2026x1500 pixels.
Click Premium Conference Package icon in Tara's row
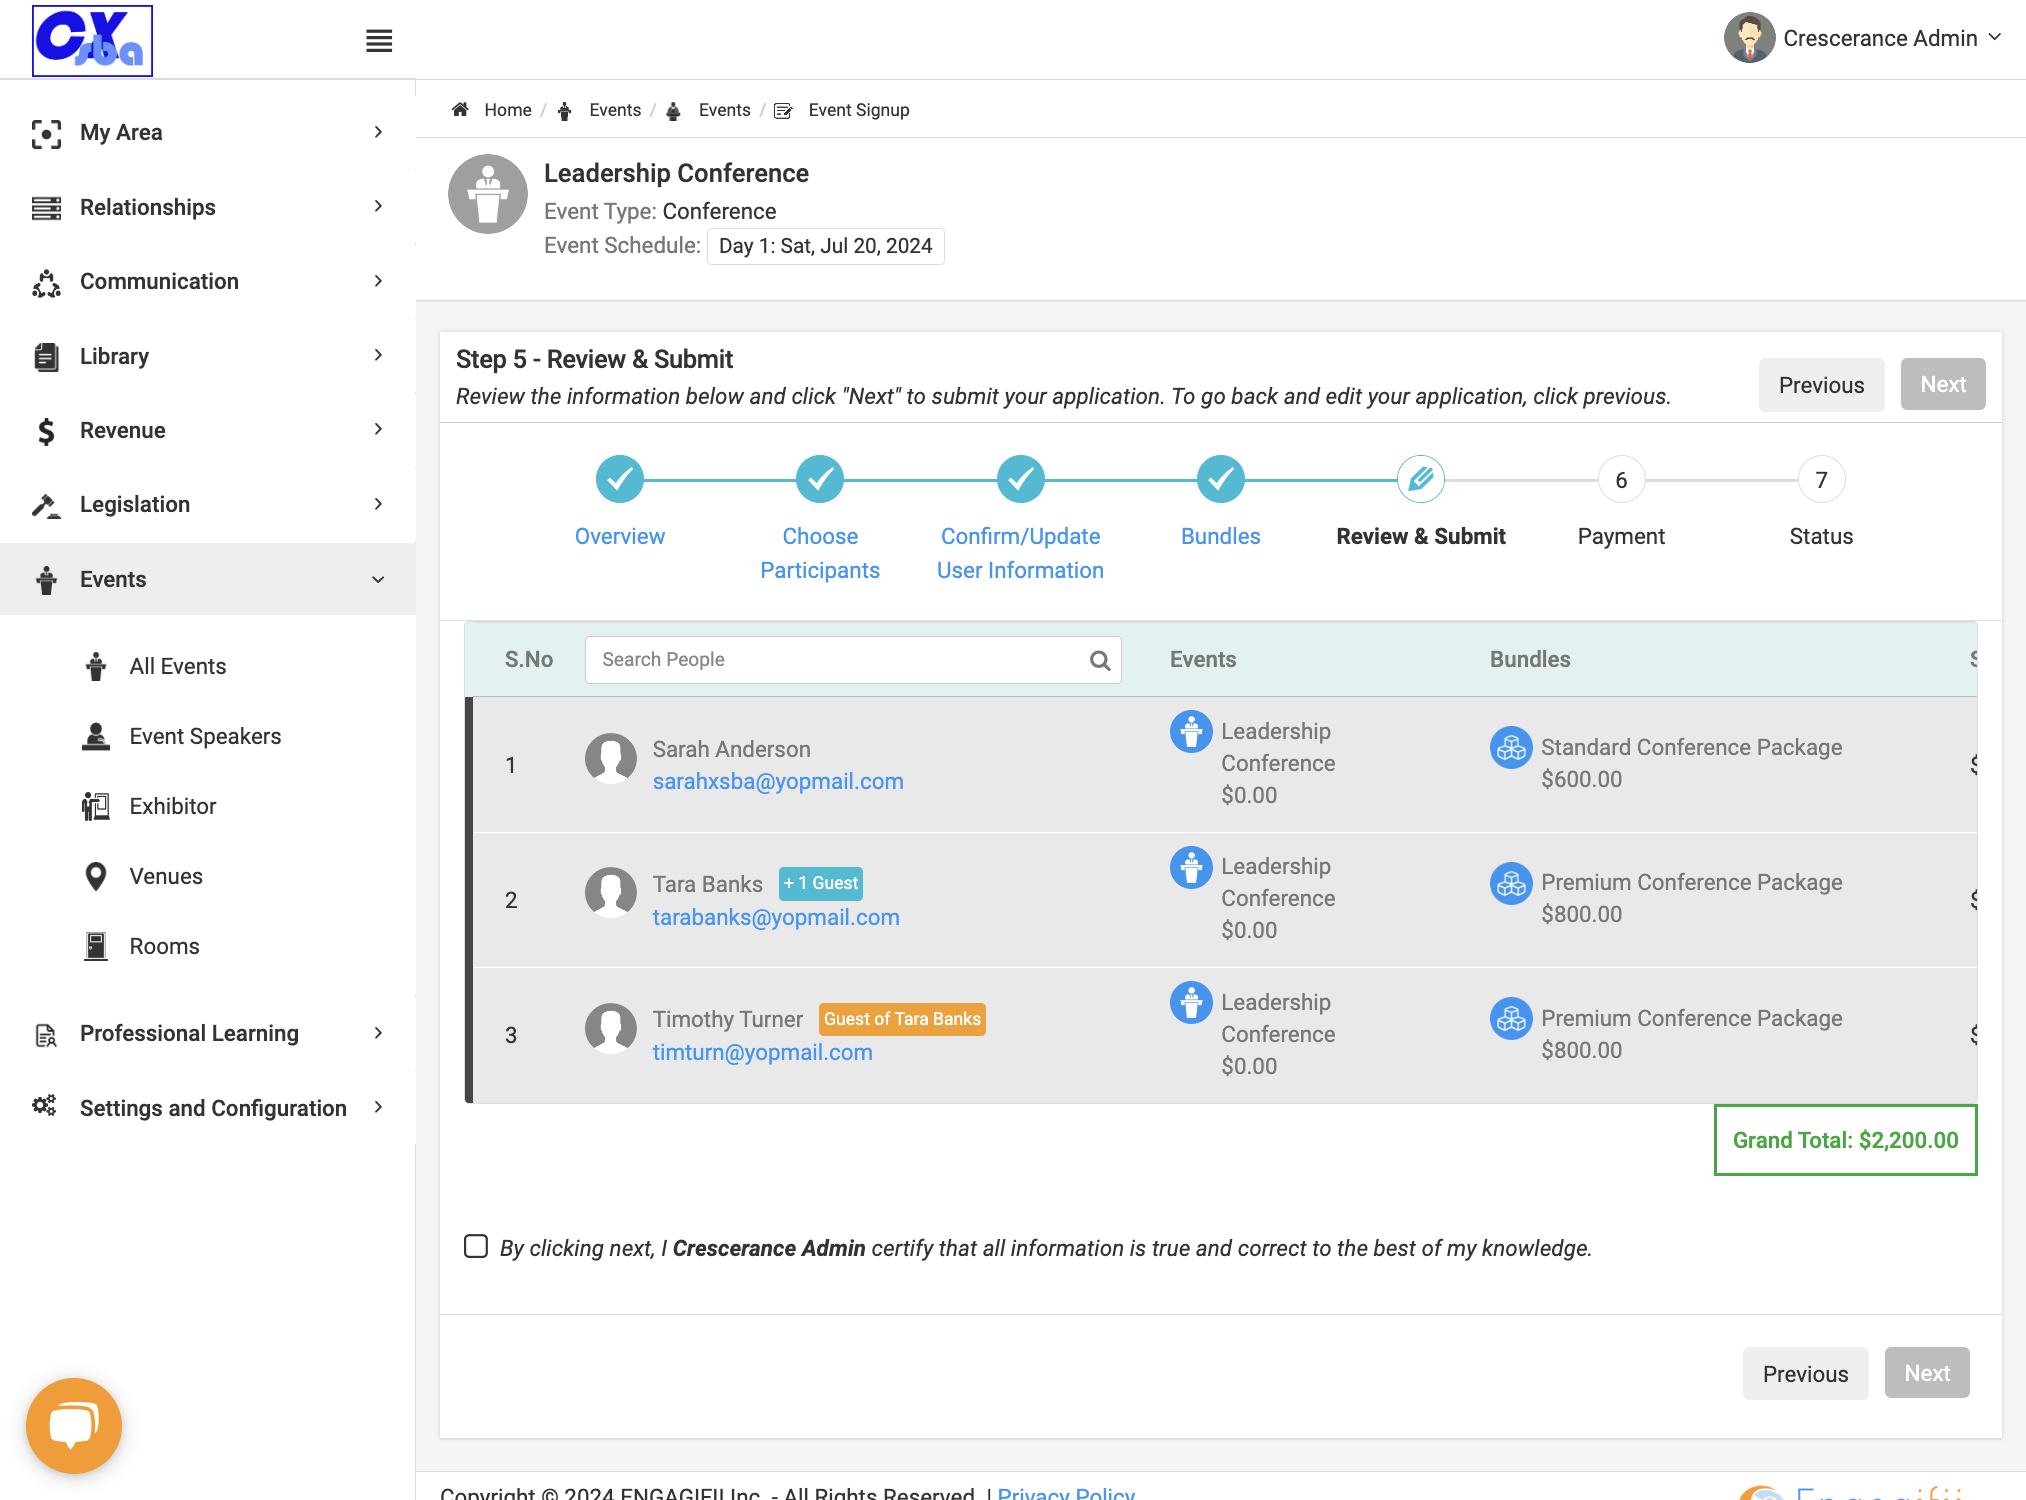point(1511,883)
